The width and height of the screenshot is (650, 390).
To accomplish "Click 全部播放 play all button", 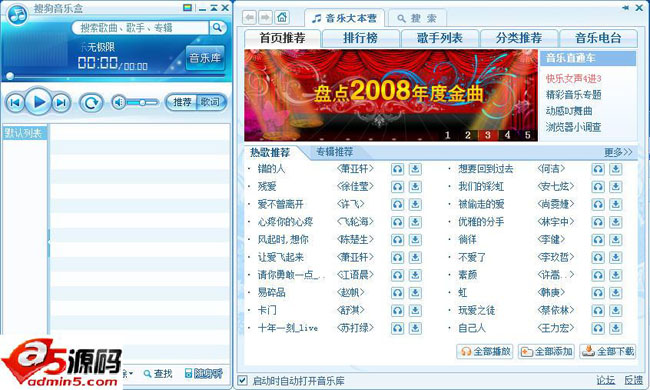I will pyautogui.click(x=485, y=351).
